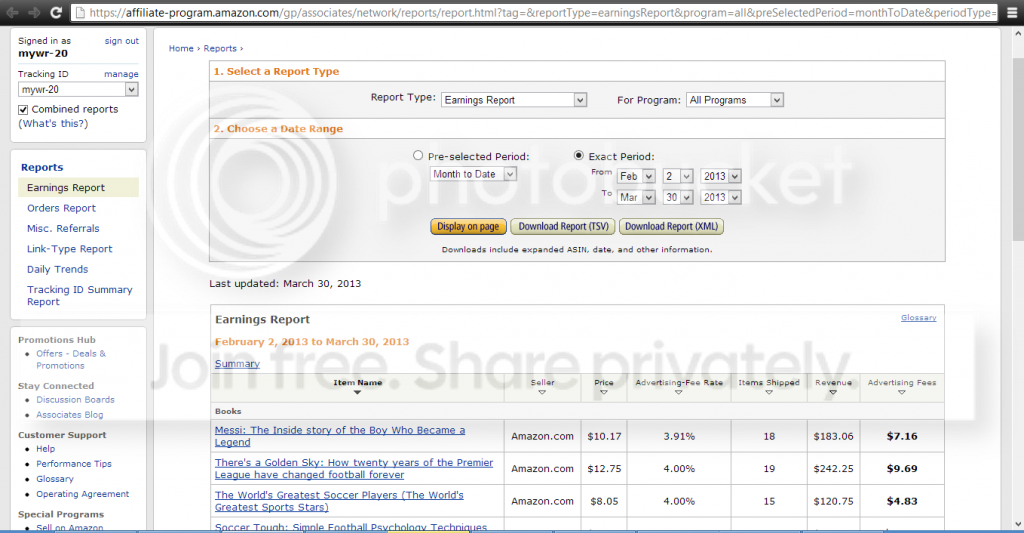Reload the page with the browser refresh icon

tap(56, 12)
